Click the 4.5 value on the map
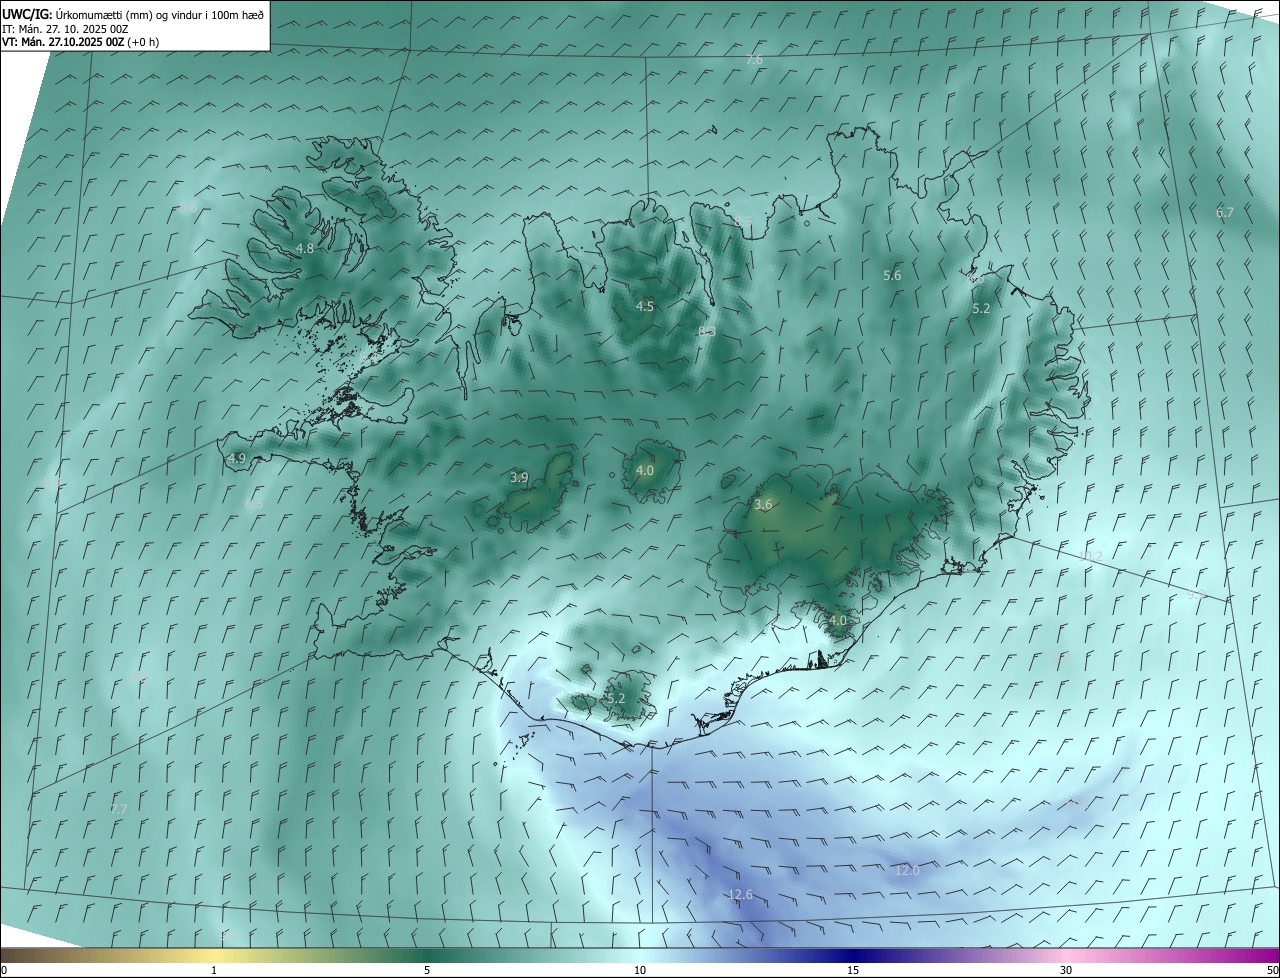The width and height of the screenshot is (1280, 978). tap(645, 306)
